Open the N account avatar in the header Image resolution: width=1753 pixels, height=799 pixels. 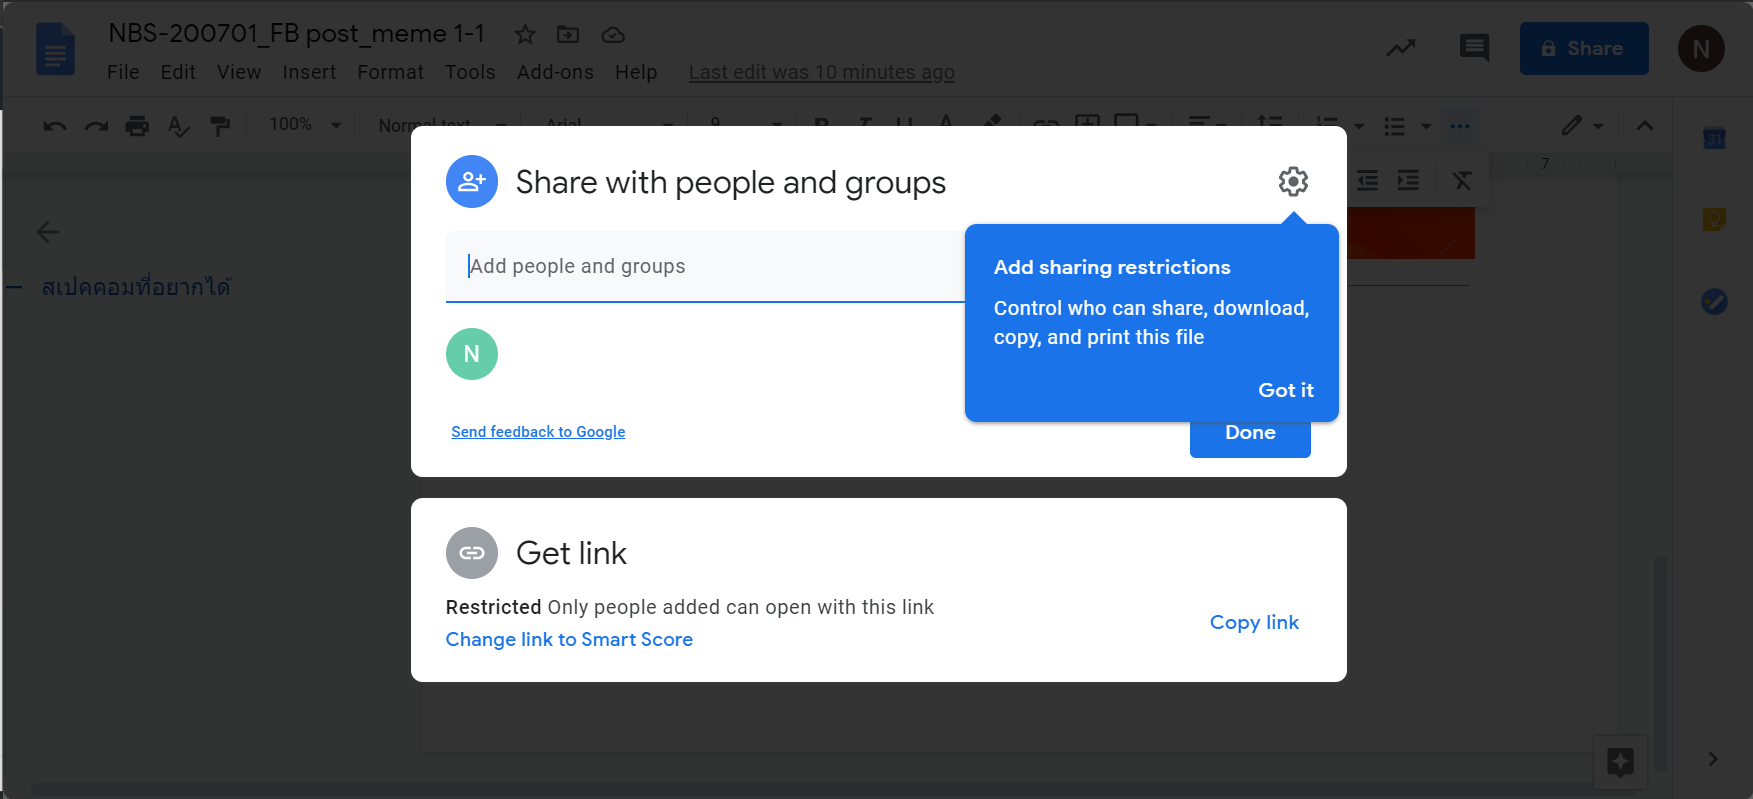[x=1701, y=48]
